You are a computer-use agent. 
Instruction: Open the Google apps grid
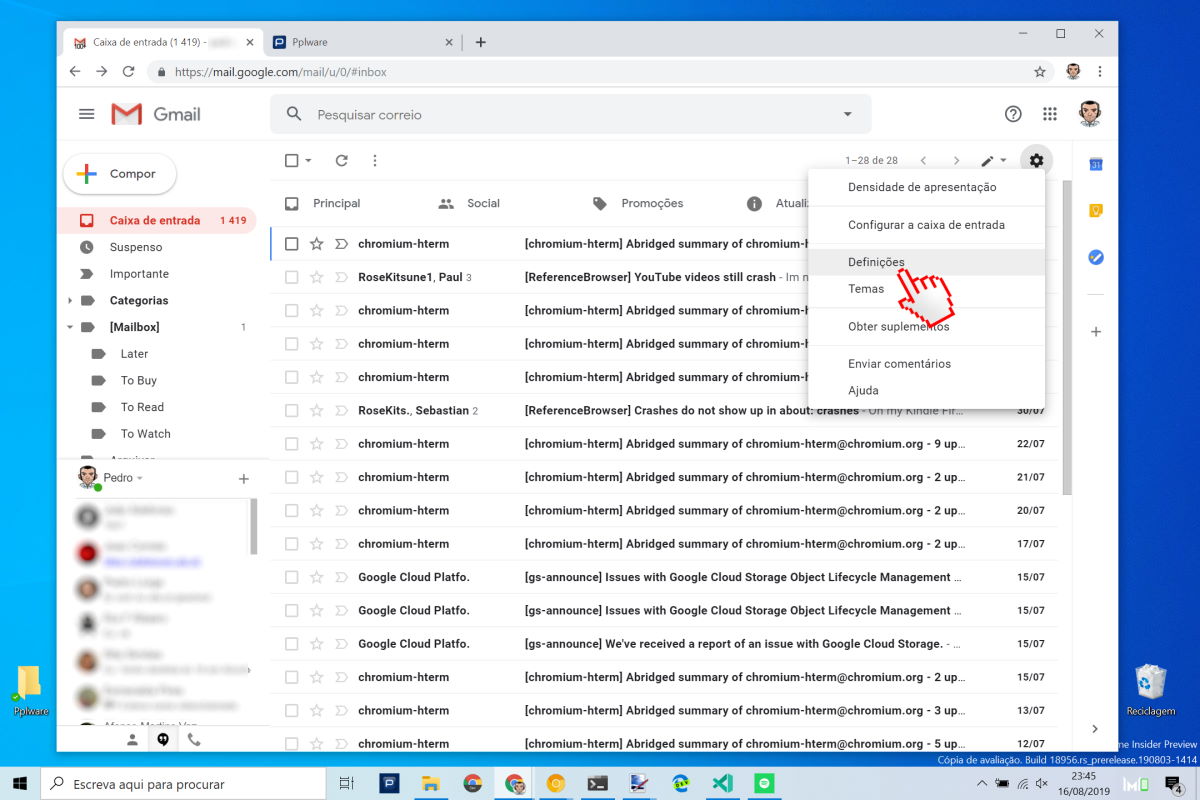pos(1050,114)
